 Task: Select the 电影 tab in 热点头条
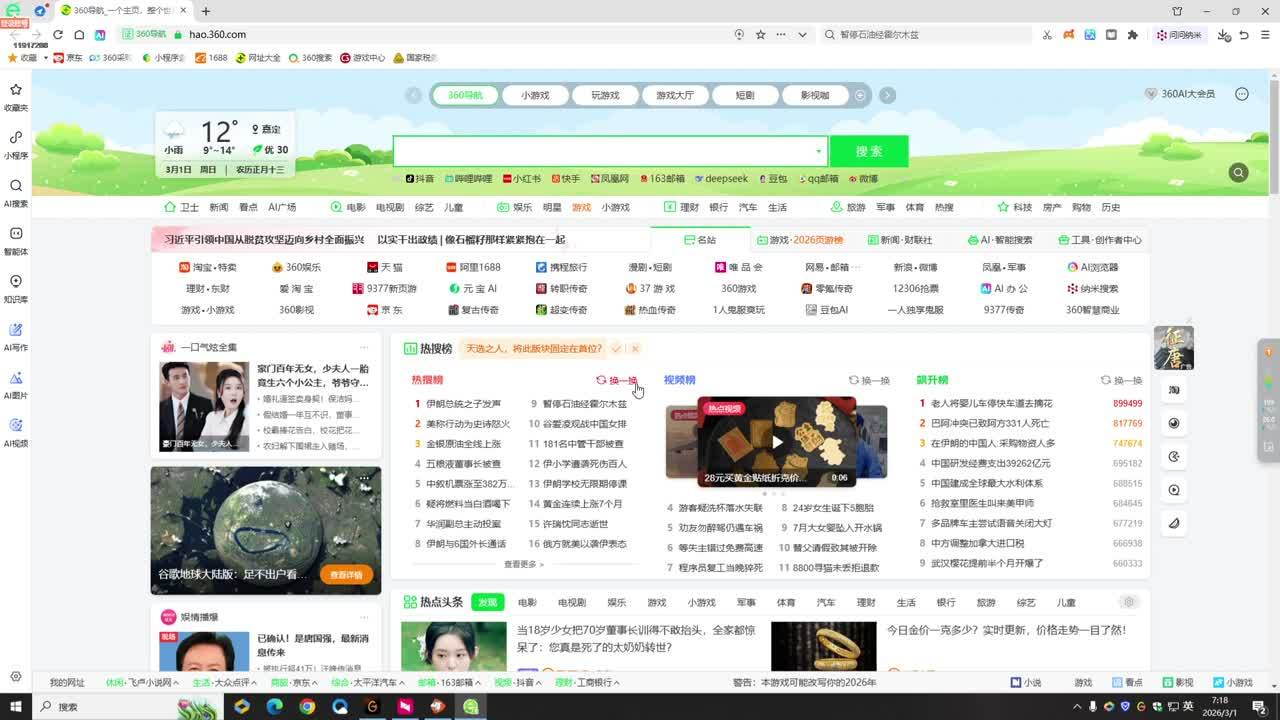527,603
